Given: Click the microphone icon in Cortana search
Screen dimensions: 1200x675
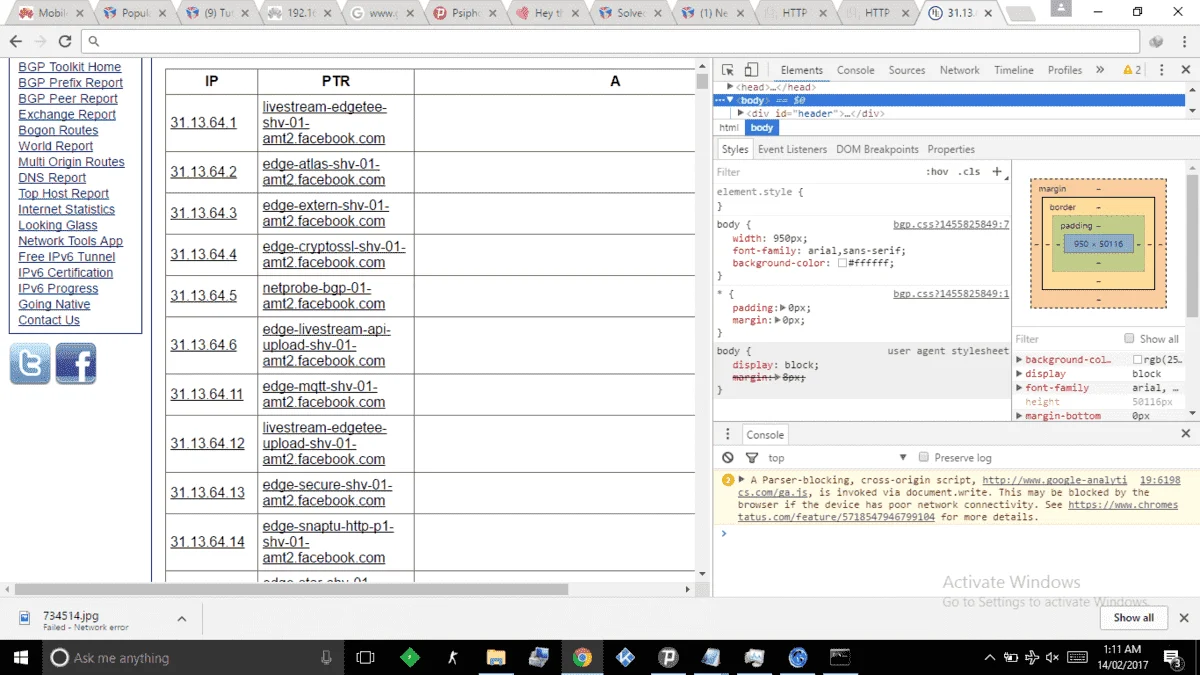Looking at the screenshot, I should pyautogui.click(x=326, y=657).
